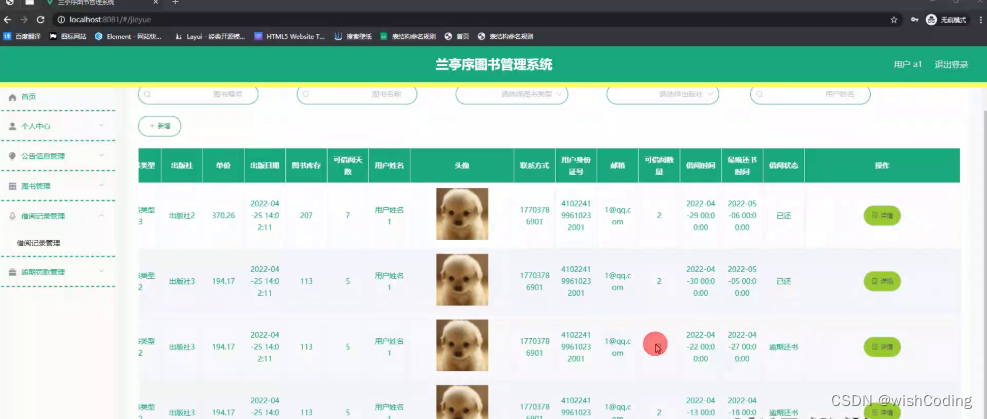Focus the 图书编号 search field
This screenshot has width=987, height=419.
coord(198,94)
